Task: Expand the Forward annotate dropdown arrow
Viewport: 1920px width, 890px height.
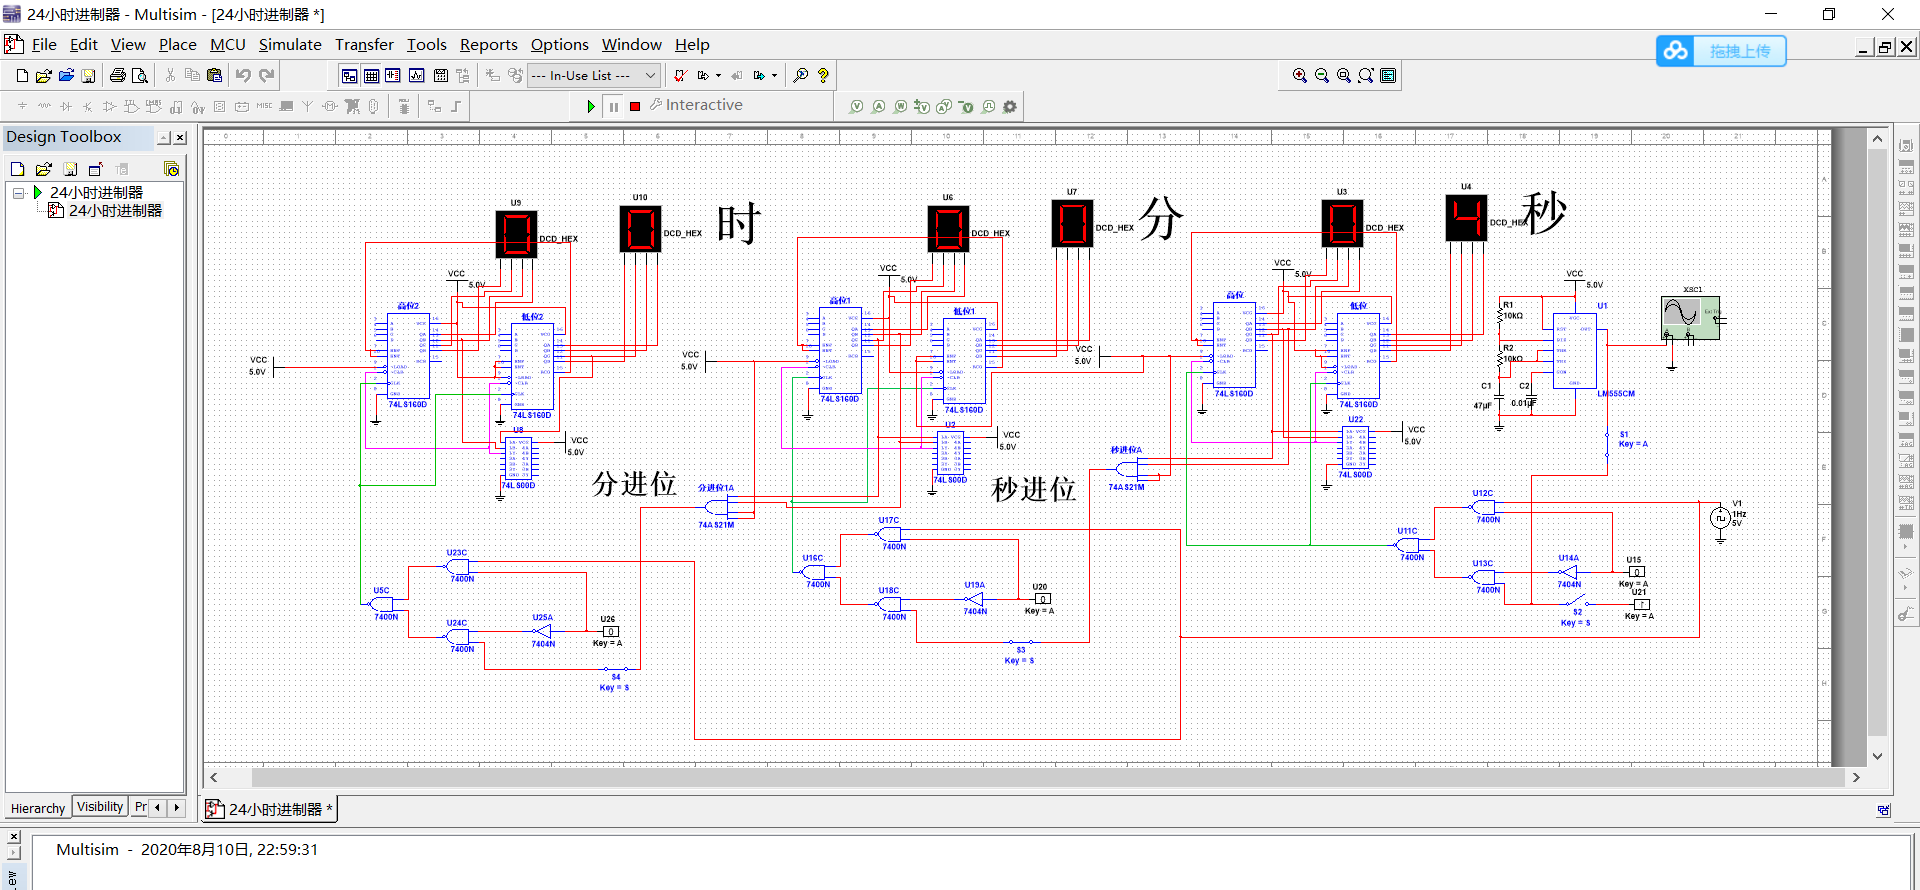Action: 774,76
